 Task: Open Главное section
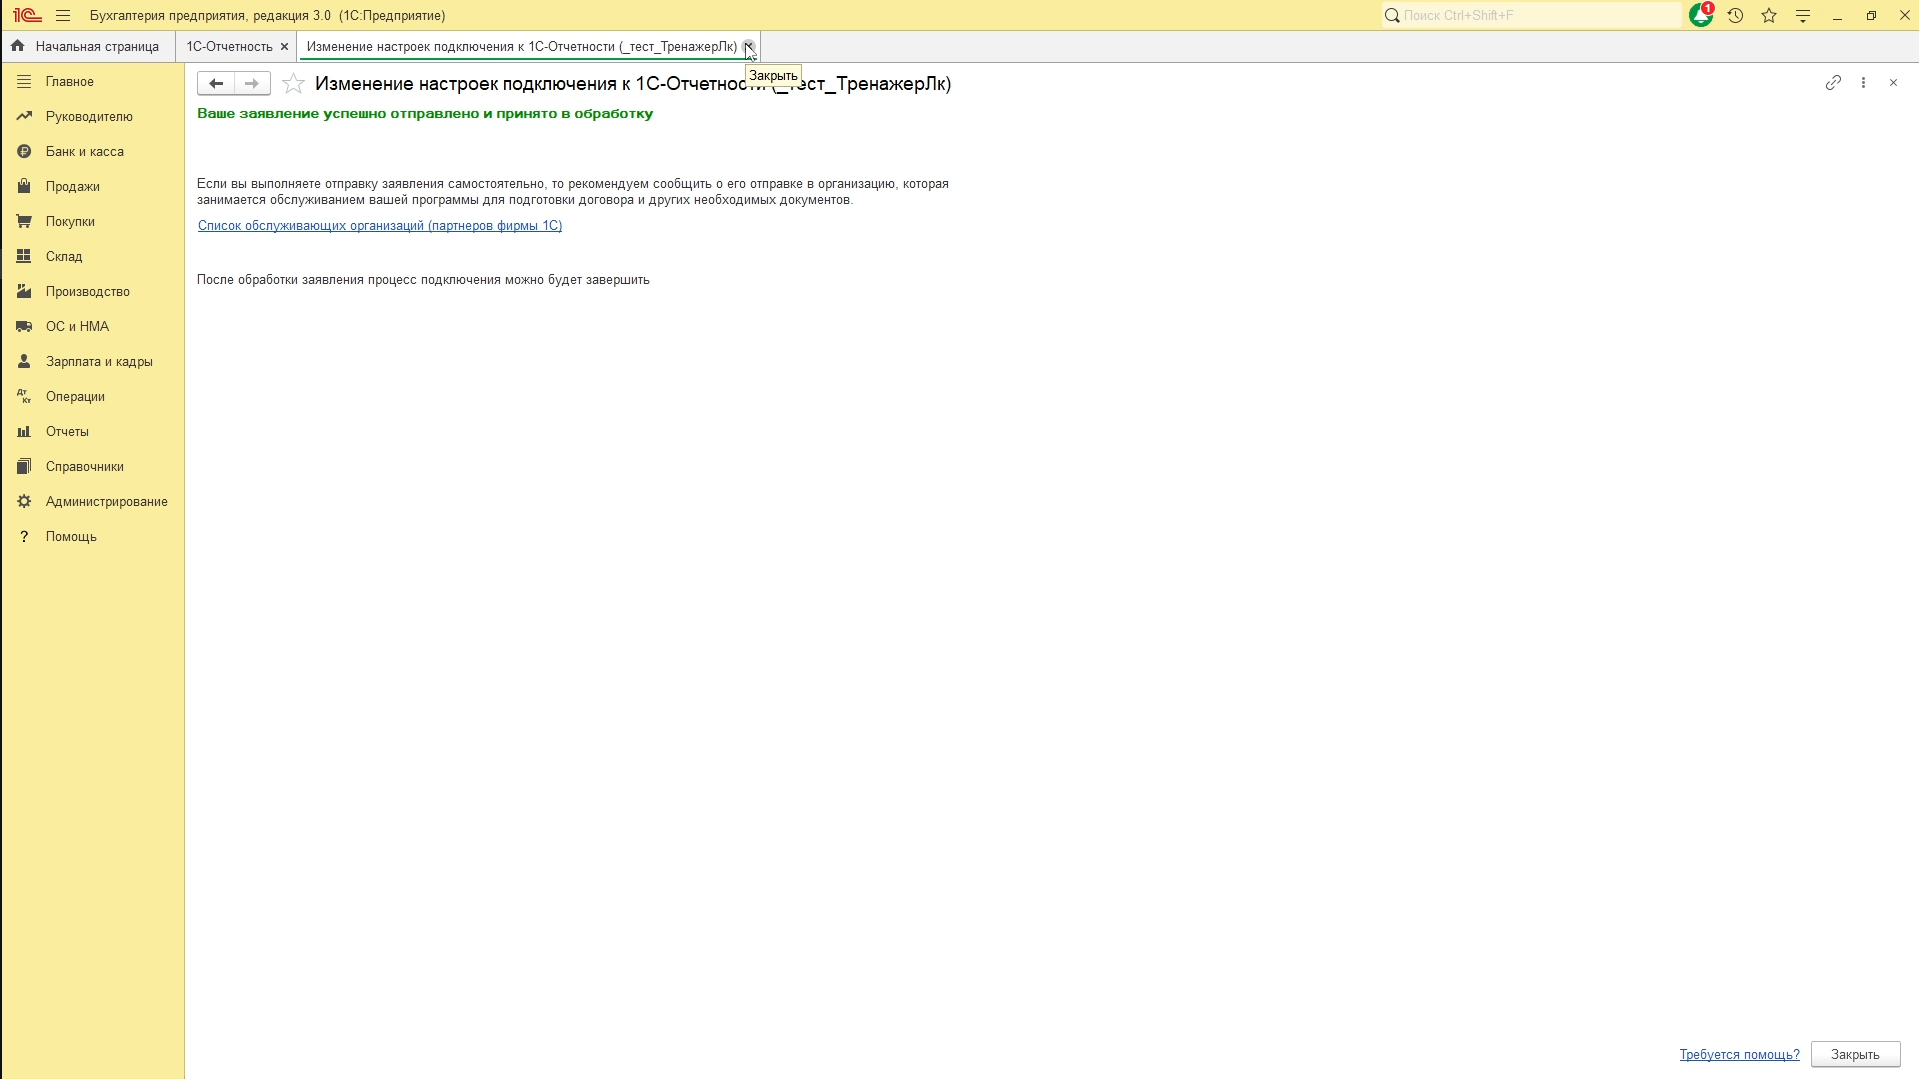[x=93, y=82]
